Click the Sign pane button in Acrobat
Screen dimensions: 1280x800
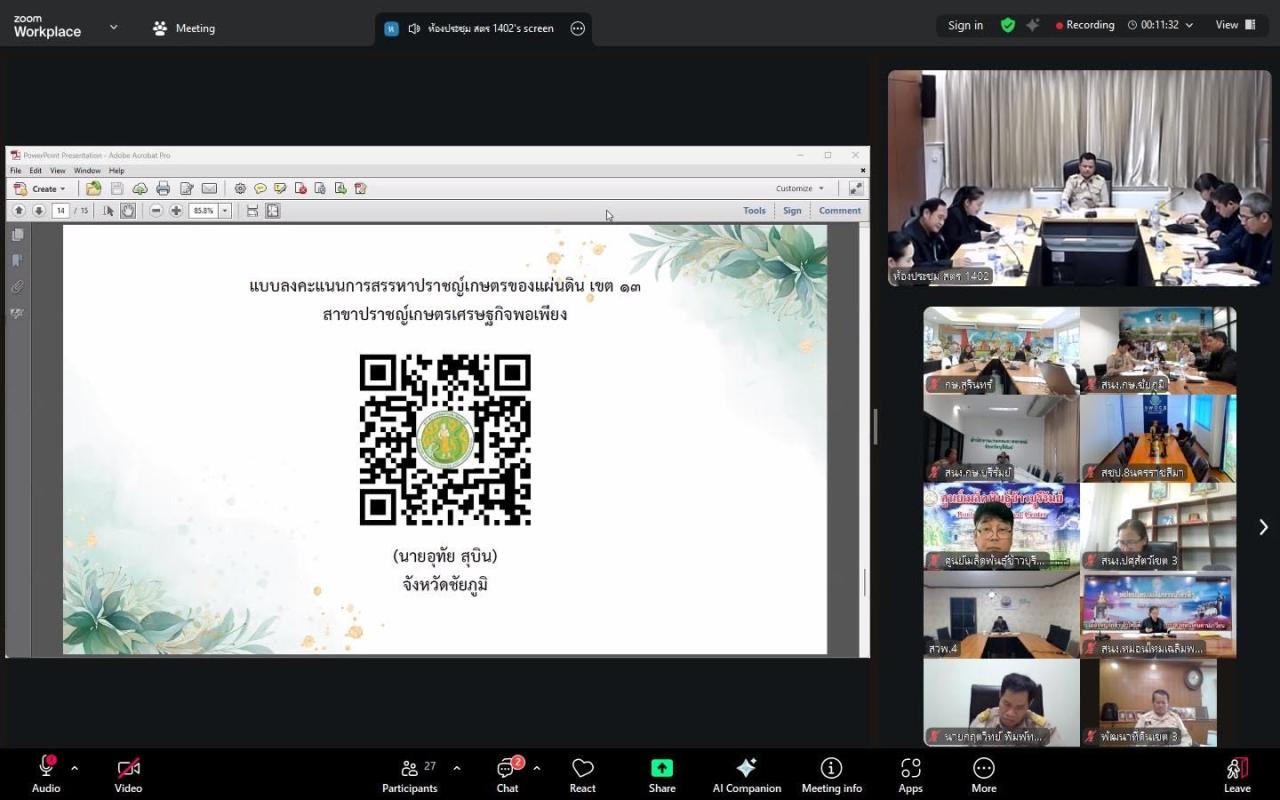(792, 211)
